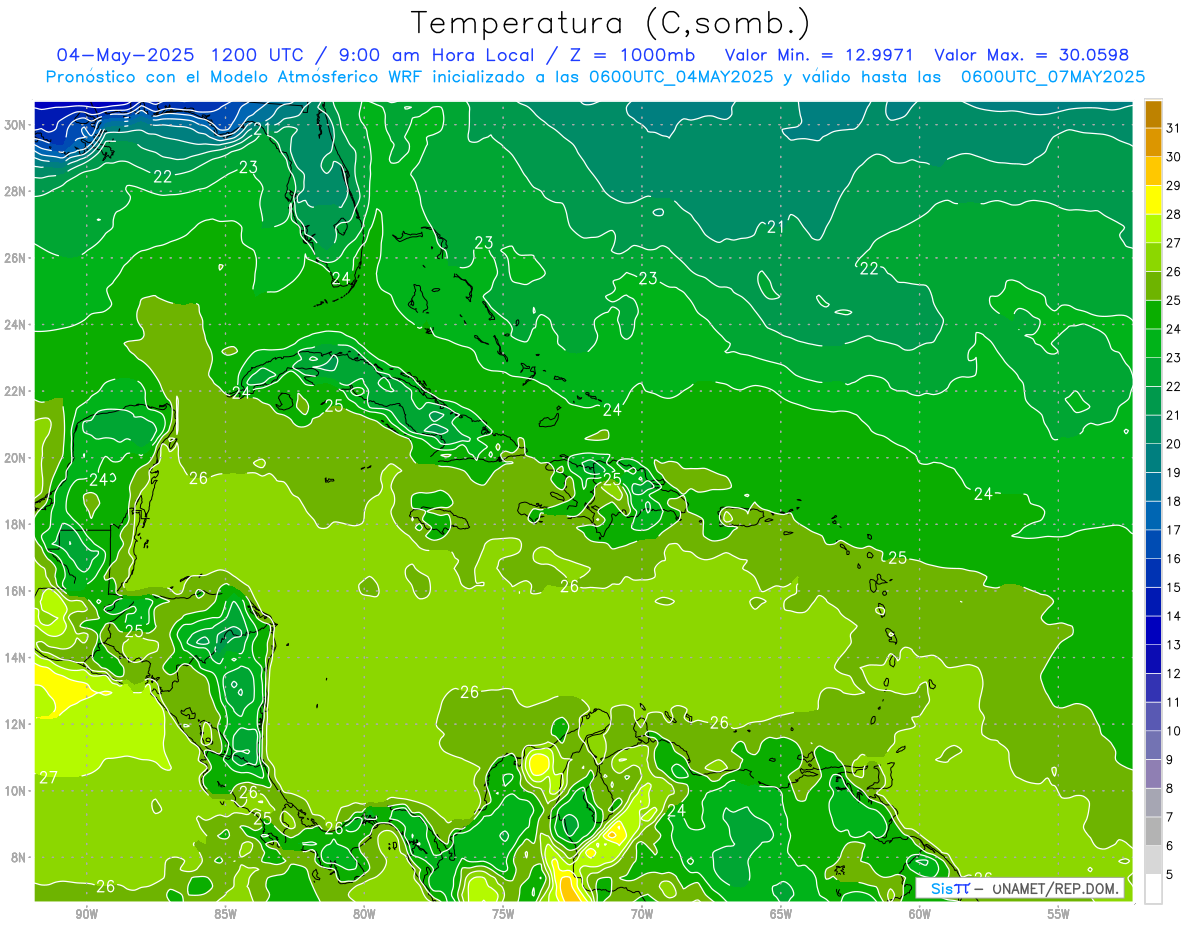This screenshot has width=1200, height=927.
Task: Click the color scale label 9
Action: click(1170, 760)
